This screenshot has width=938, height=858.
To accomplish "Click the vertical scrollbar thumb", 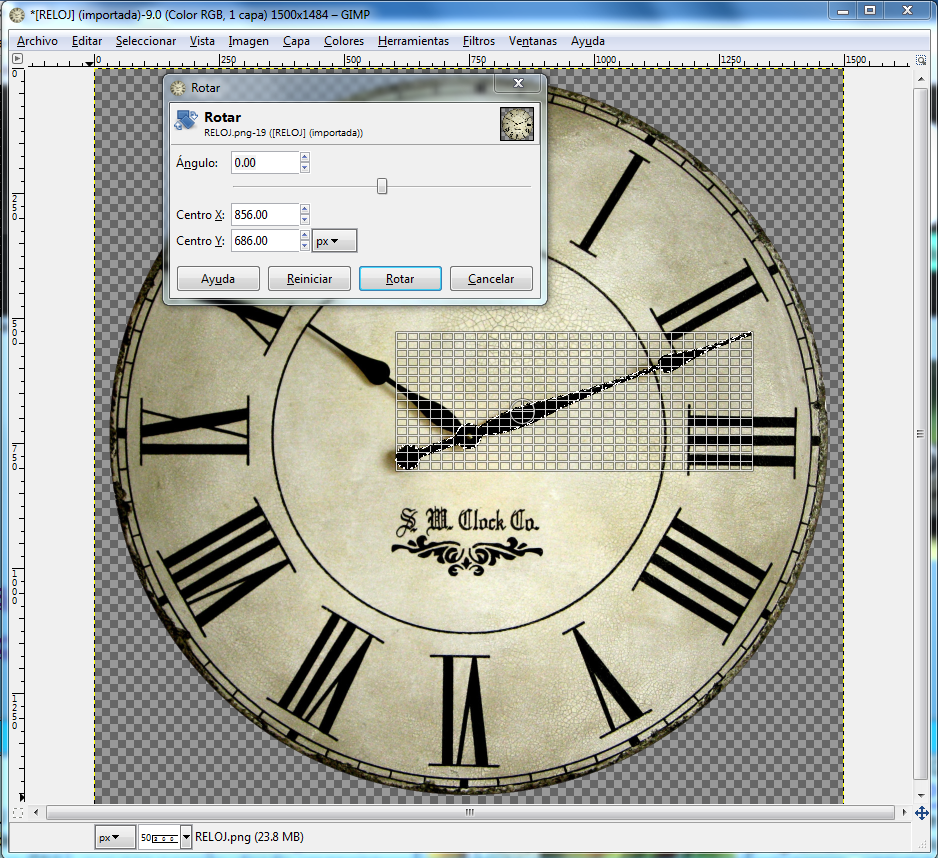I will 920,434.
